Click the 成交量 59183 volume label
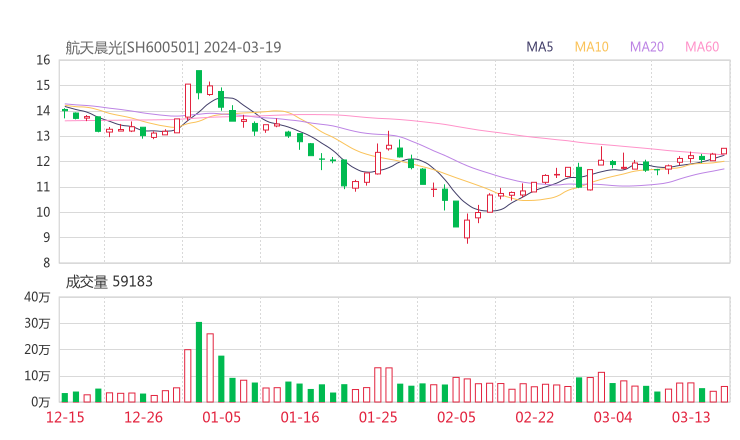 (x=109, y=282)
